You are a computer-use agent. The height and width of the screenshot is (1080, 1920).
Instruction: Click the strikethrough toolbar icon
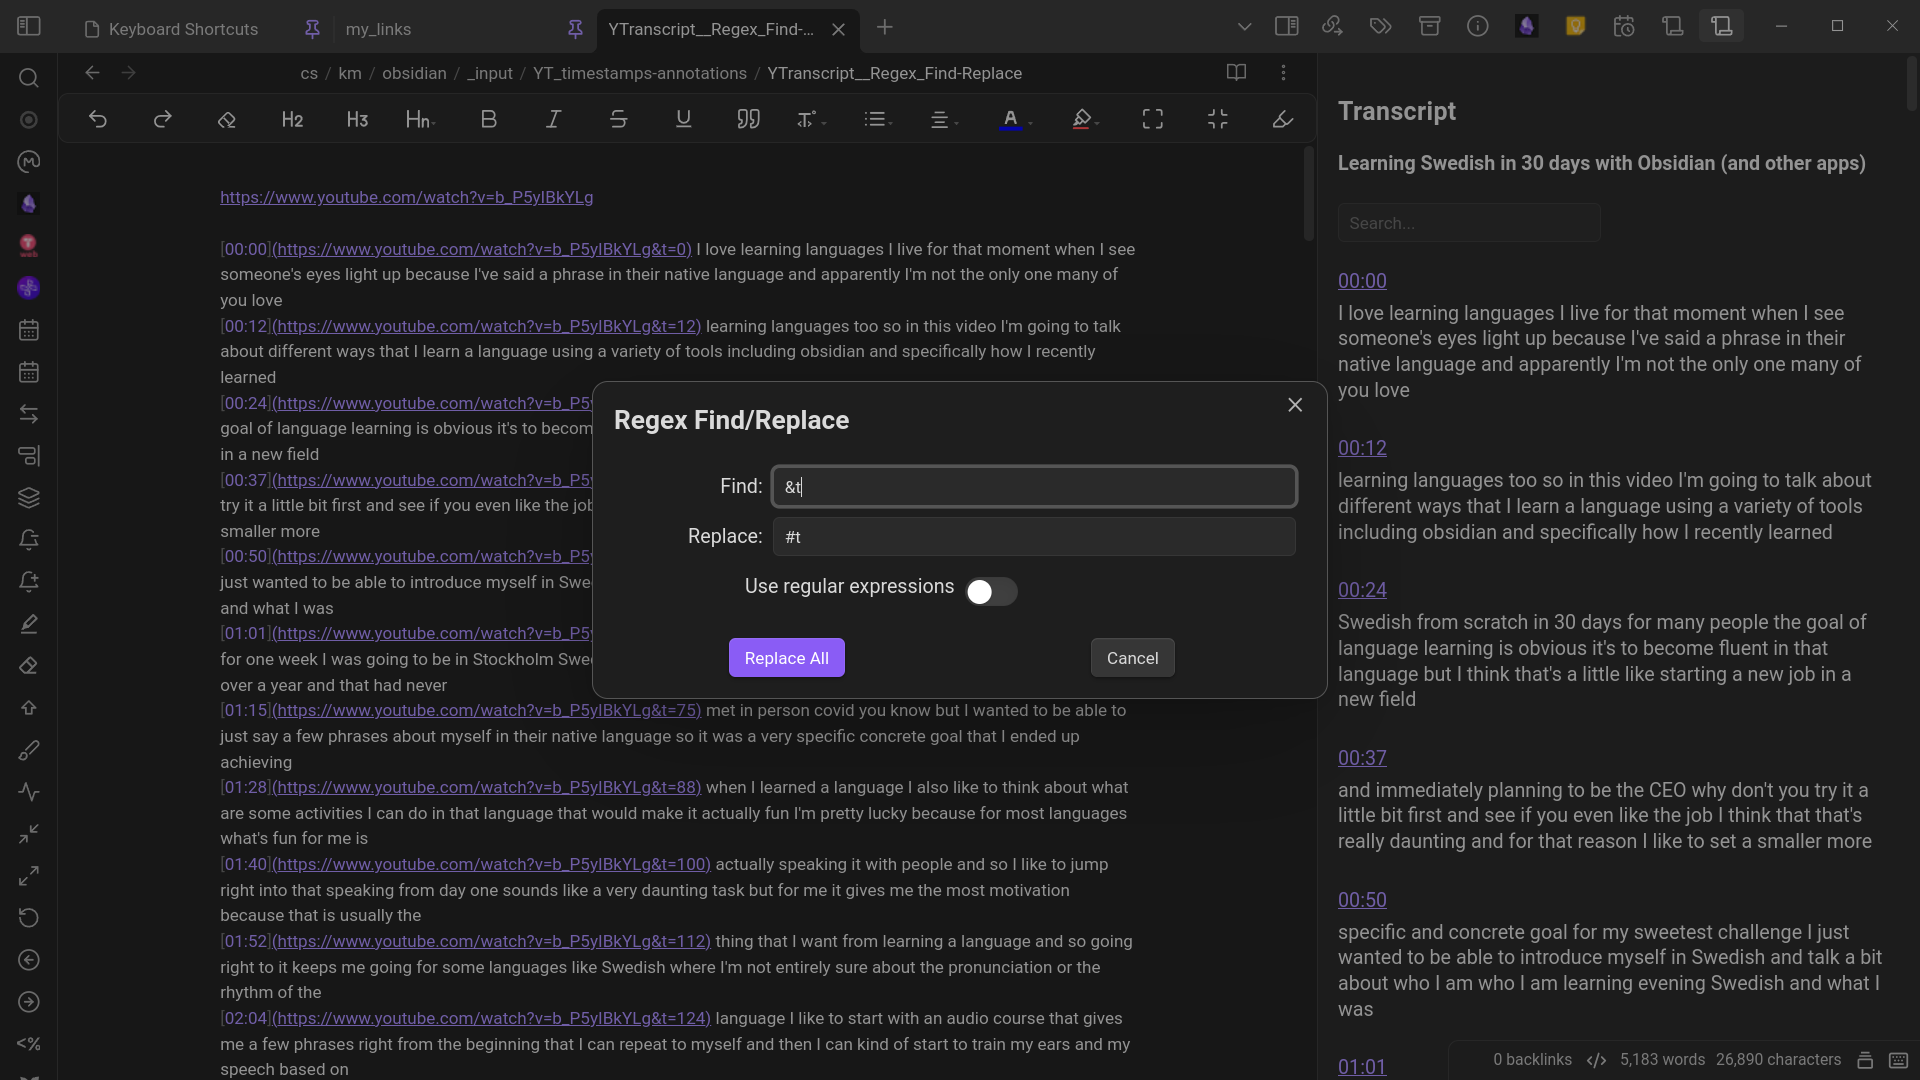618,120
